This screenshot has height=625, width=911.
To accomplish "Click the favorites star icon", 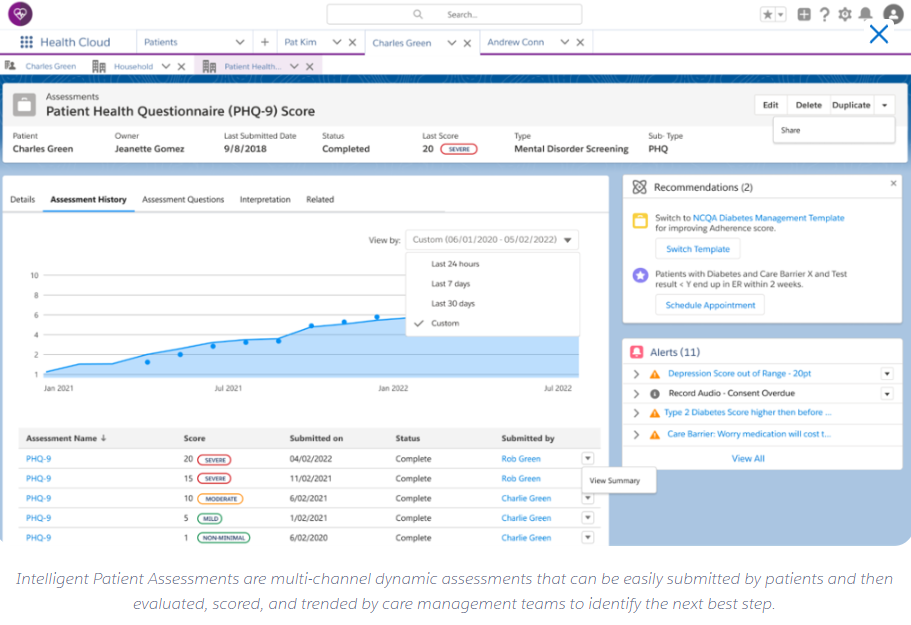I will pos(768,14).
